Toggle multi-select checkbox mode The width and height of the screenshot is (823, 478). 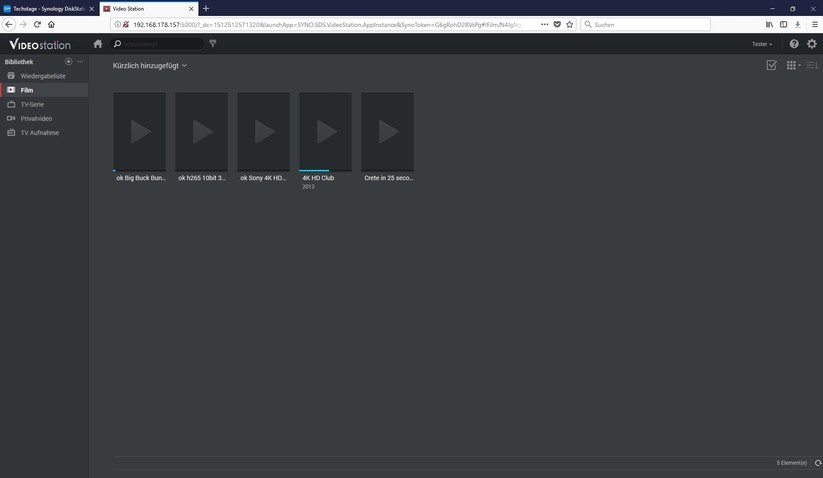(x=771, y=66)
